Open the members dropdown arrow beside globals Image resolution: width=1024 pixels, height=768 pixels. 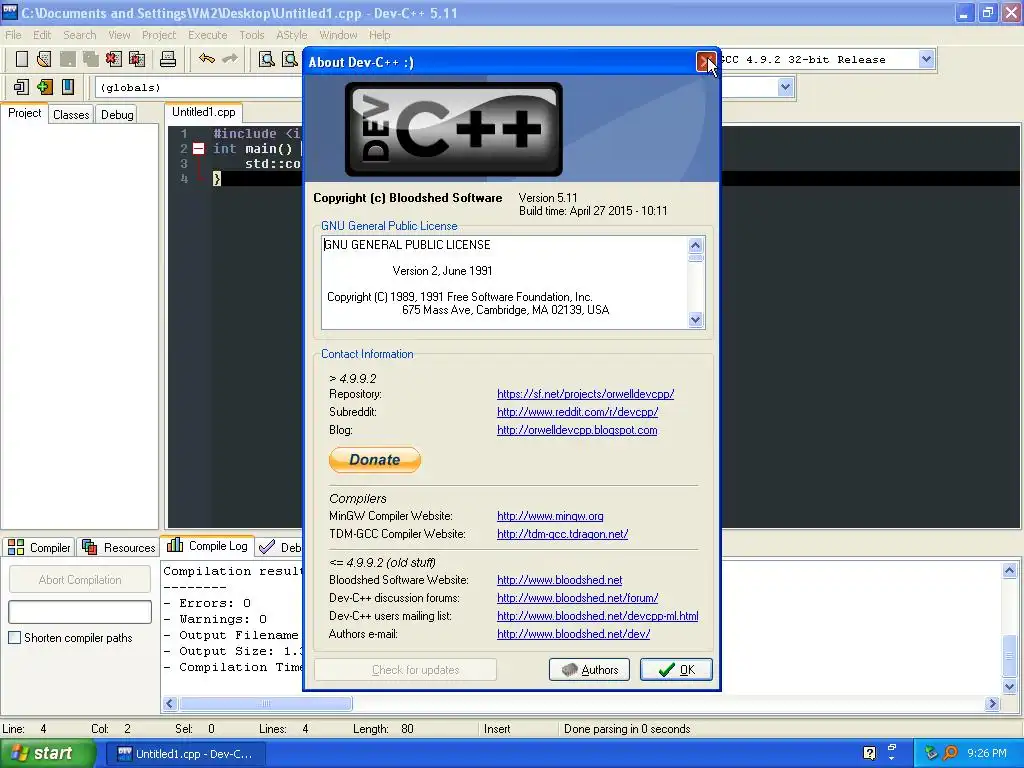pos(785,87)
